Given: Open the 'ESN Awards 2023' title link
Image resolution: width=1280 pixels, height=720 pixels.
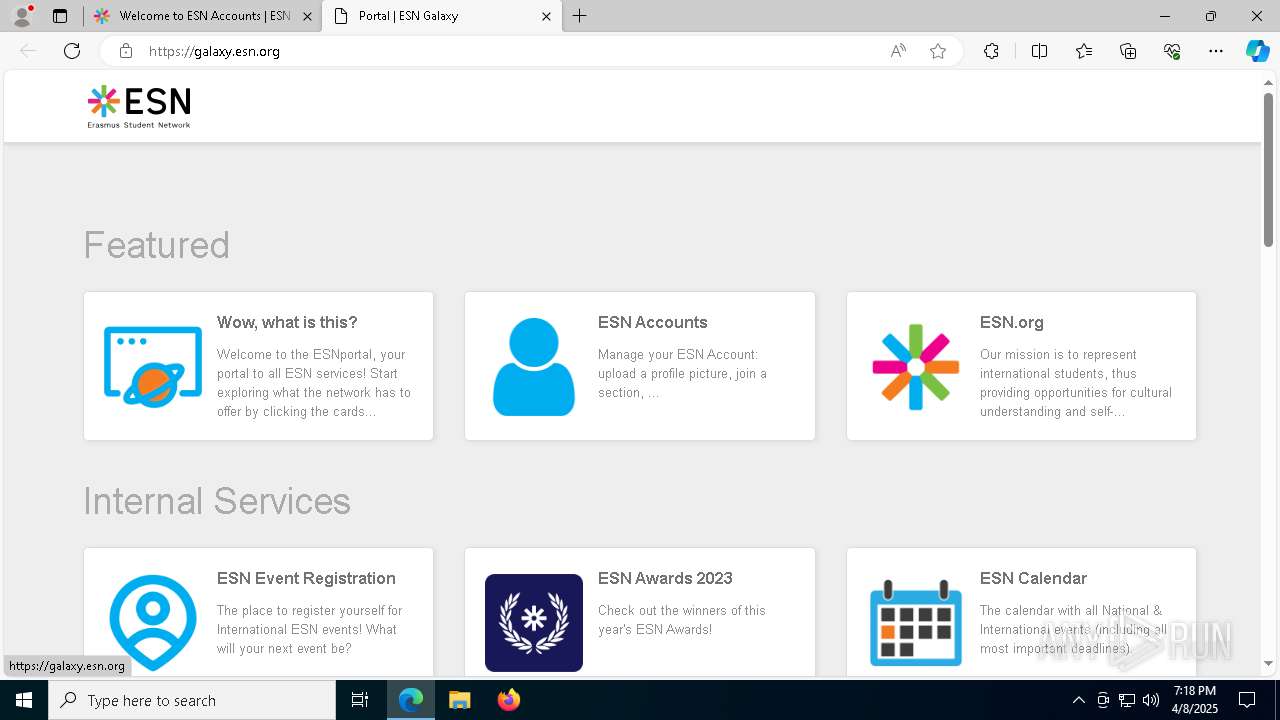Looking at the screenshot, I should pos(665,578).
